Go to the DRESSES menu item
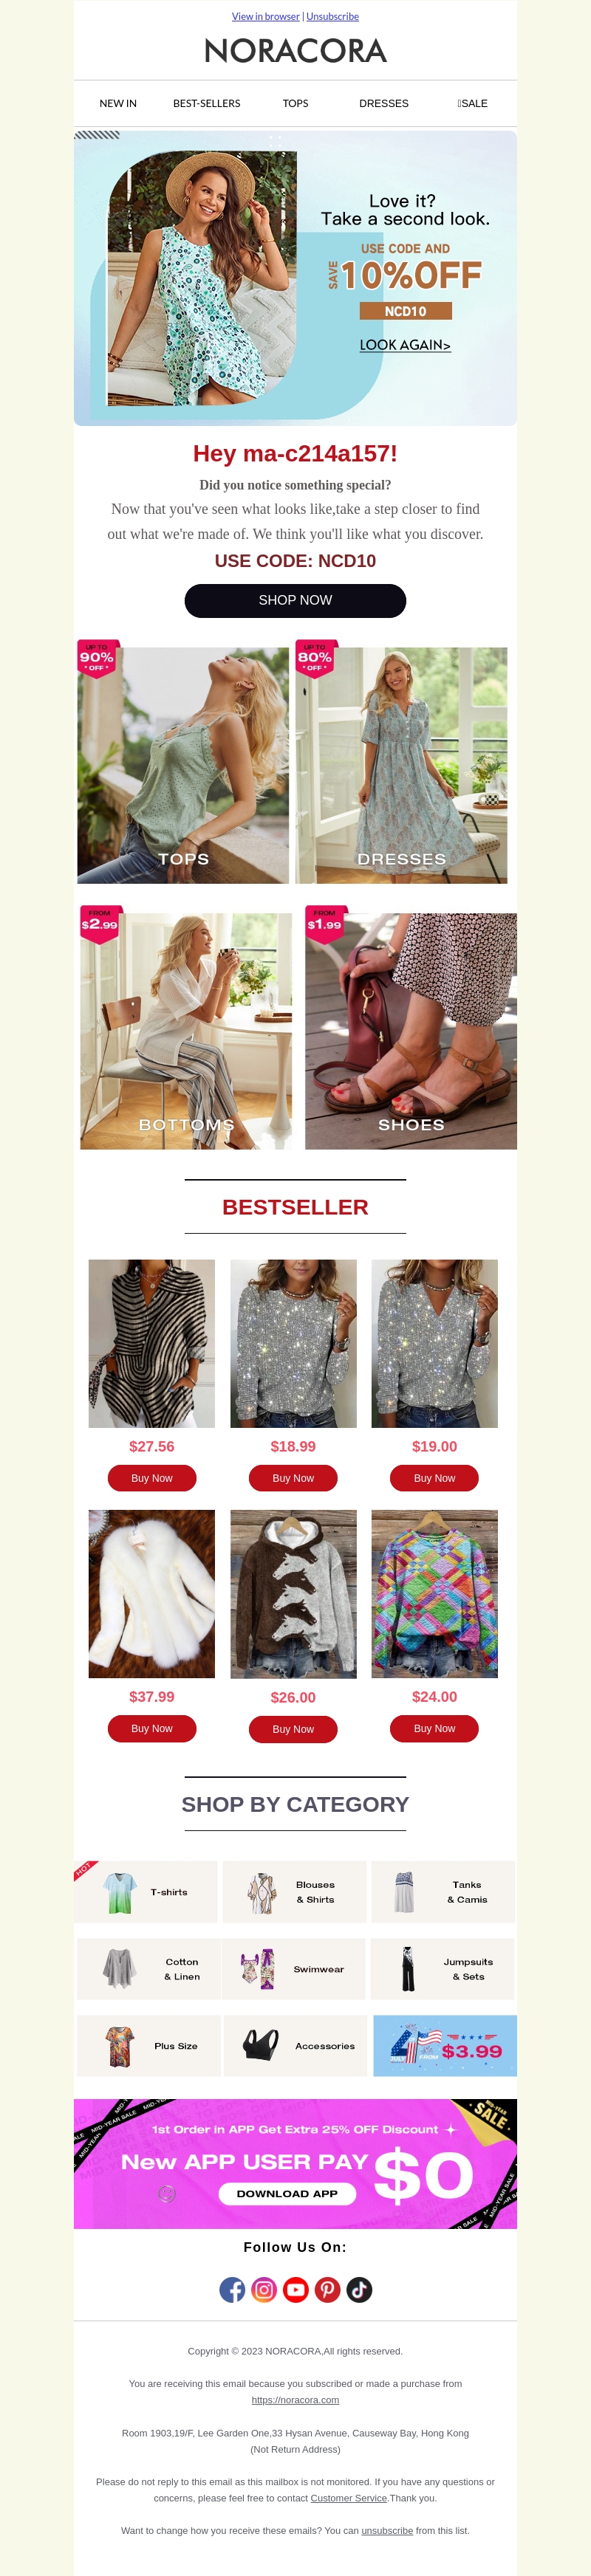This screenshot has height=2576, width=591. pyautogui.click(x=384, y=103)
